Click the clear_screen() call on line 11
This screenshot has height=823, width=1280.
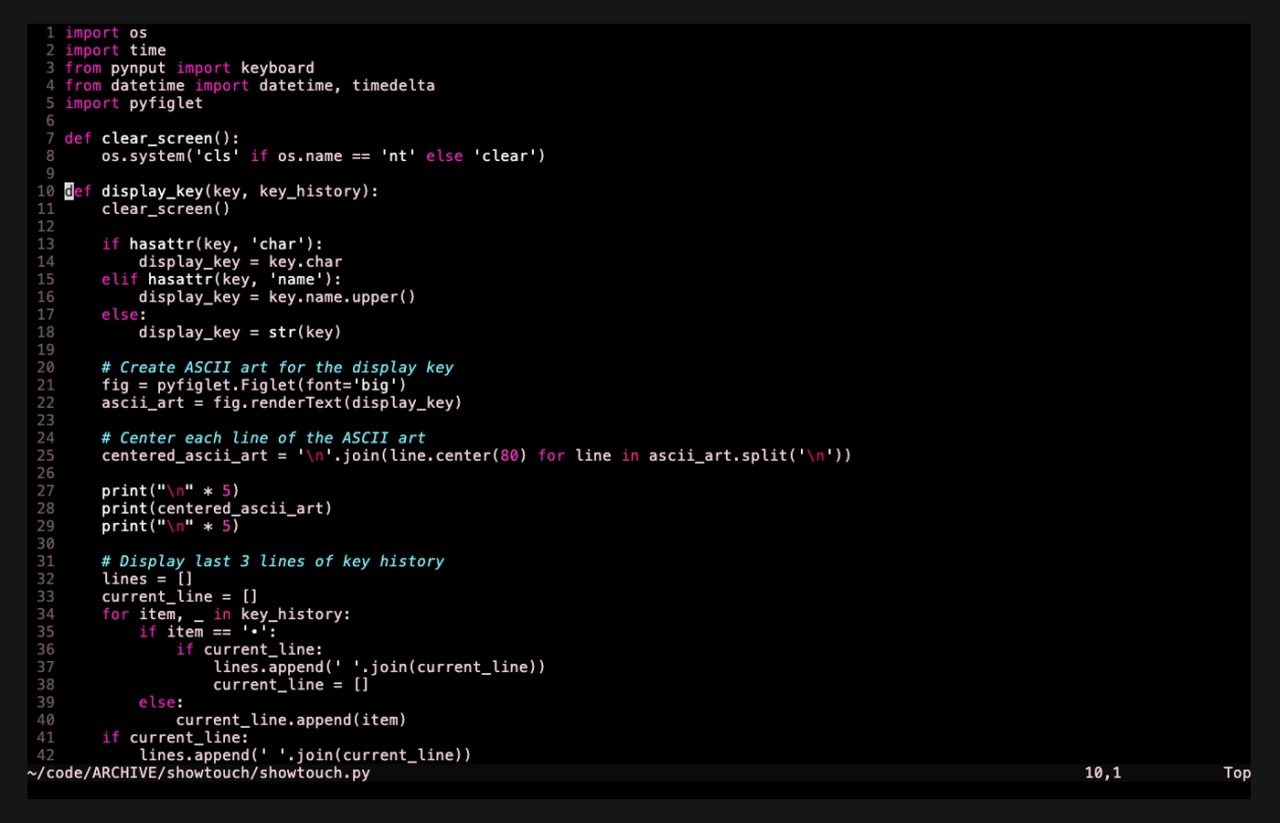click(166, 209)
